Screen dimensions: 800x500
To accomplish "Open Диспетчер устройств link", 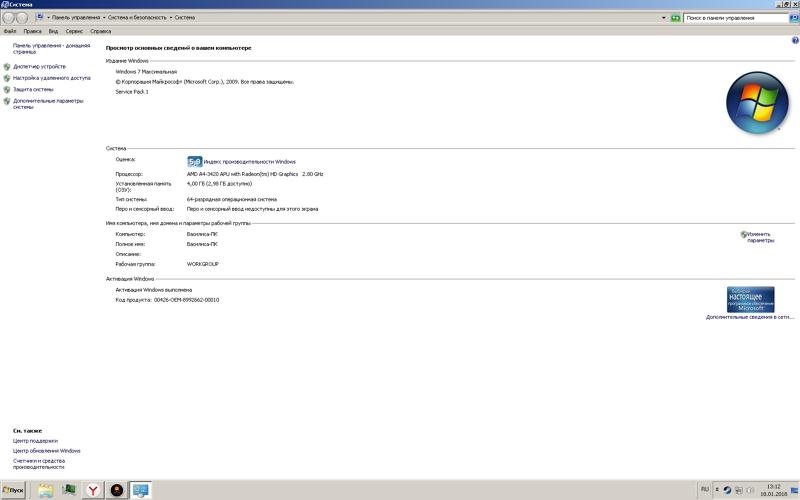I will [x=39, y=67].
